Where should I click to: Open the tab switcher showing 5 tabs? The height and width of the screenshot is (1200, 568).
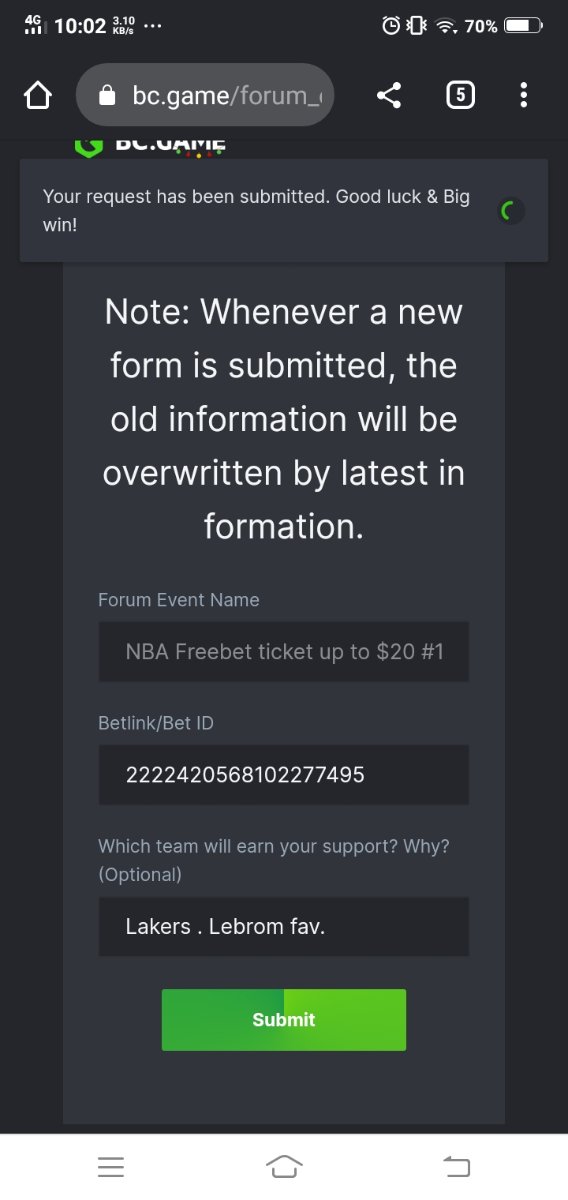coord(459,95)
